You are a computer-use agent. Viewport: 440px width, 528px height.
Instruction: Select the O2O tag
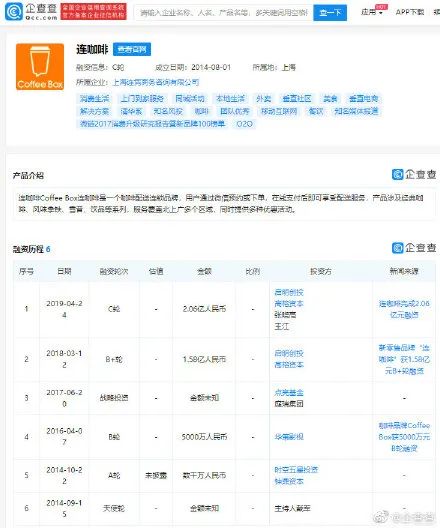coord(244,124)
